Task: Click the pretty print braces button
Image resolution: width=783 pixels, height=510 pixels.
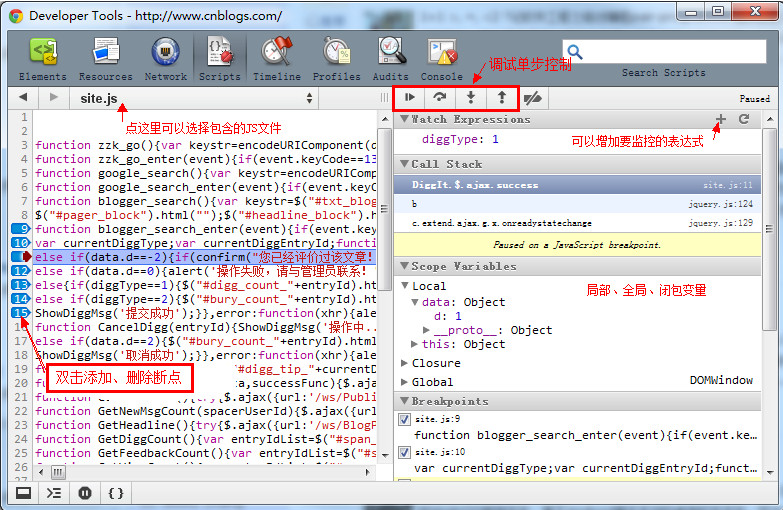Action: (116, 493)
